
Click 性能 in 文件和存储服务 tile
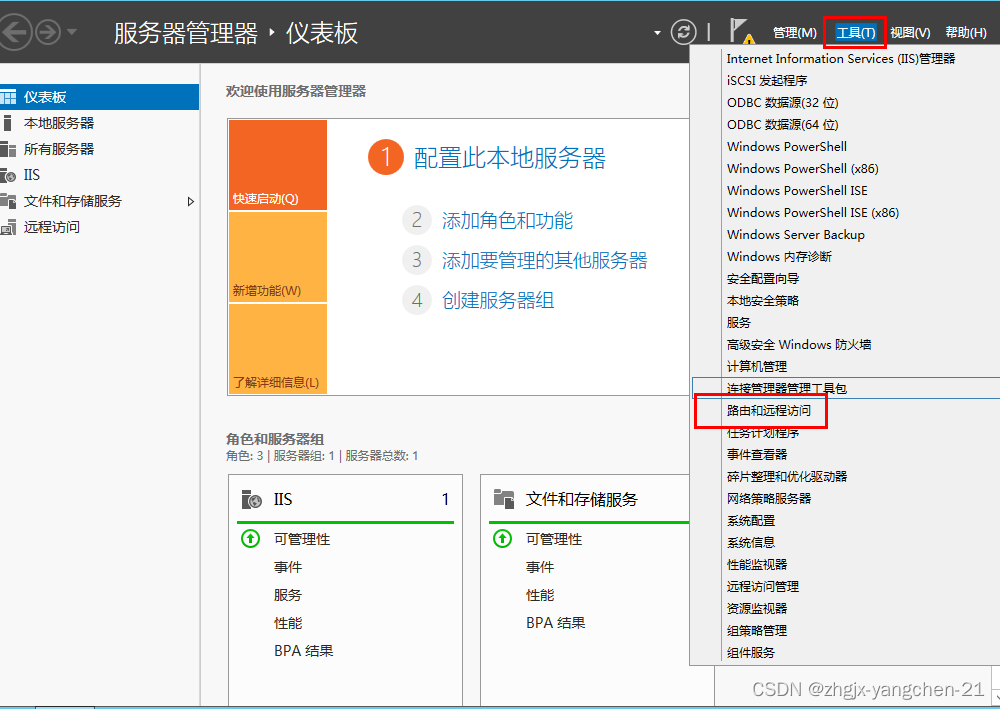click(540, 595)
